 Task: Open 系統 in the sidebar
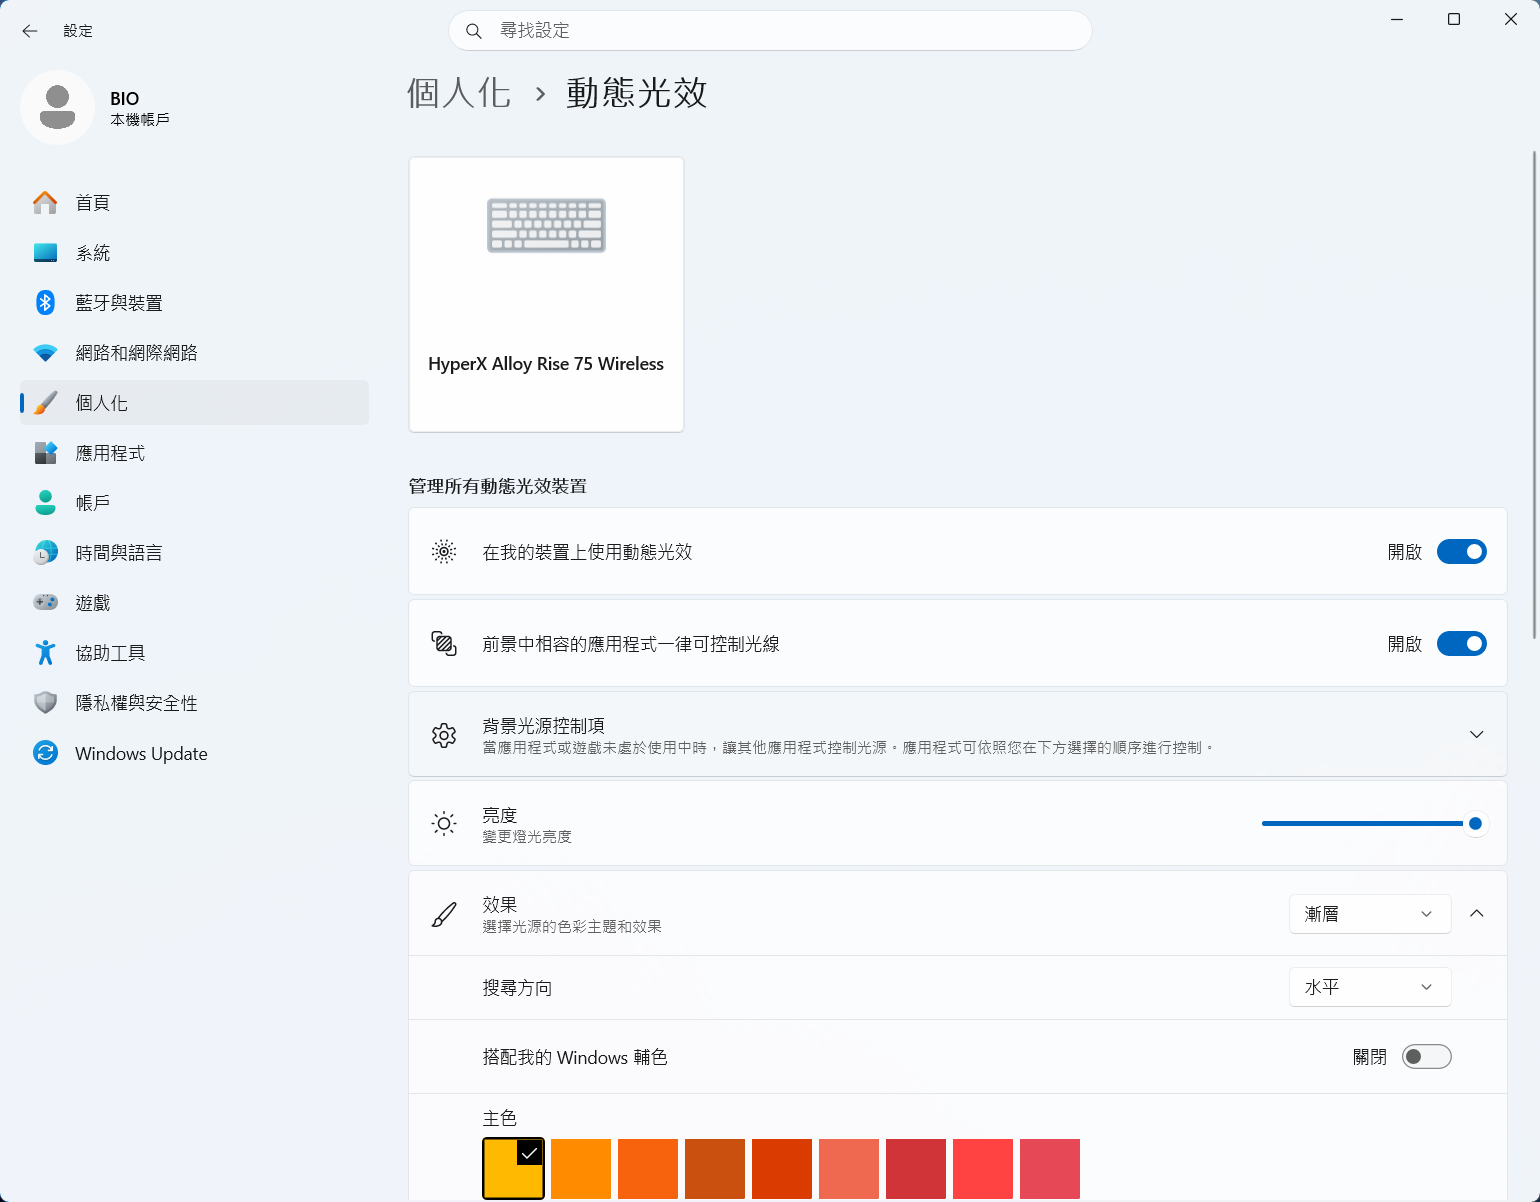(x=93, y=253)
